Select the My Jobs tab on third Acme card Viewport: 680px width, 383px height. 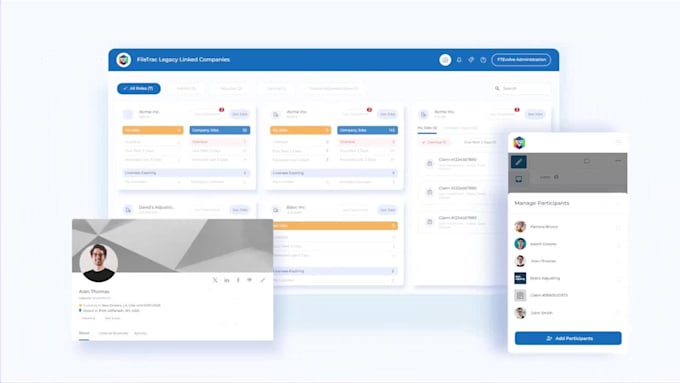pos(427,128)
